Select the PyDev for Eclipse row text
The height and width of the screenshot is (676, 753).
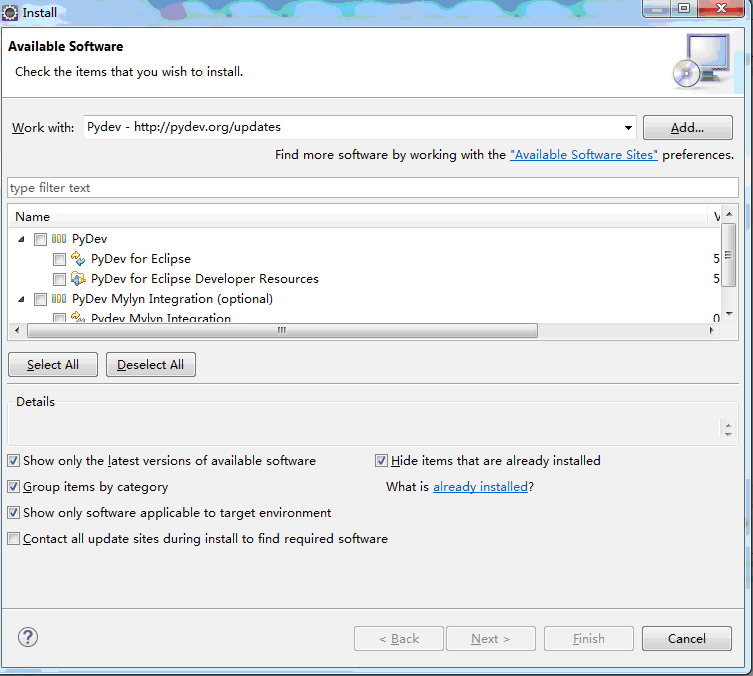(141, 259)
